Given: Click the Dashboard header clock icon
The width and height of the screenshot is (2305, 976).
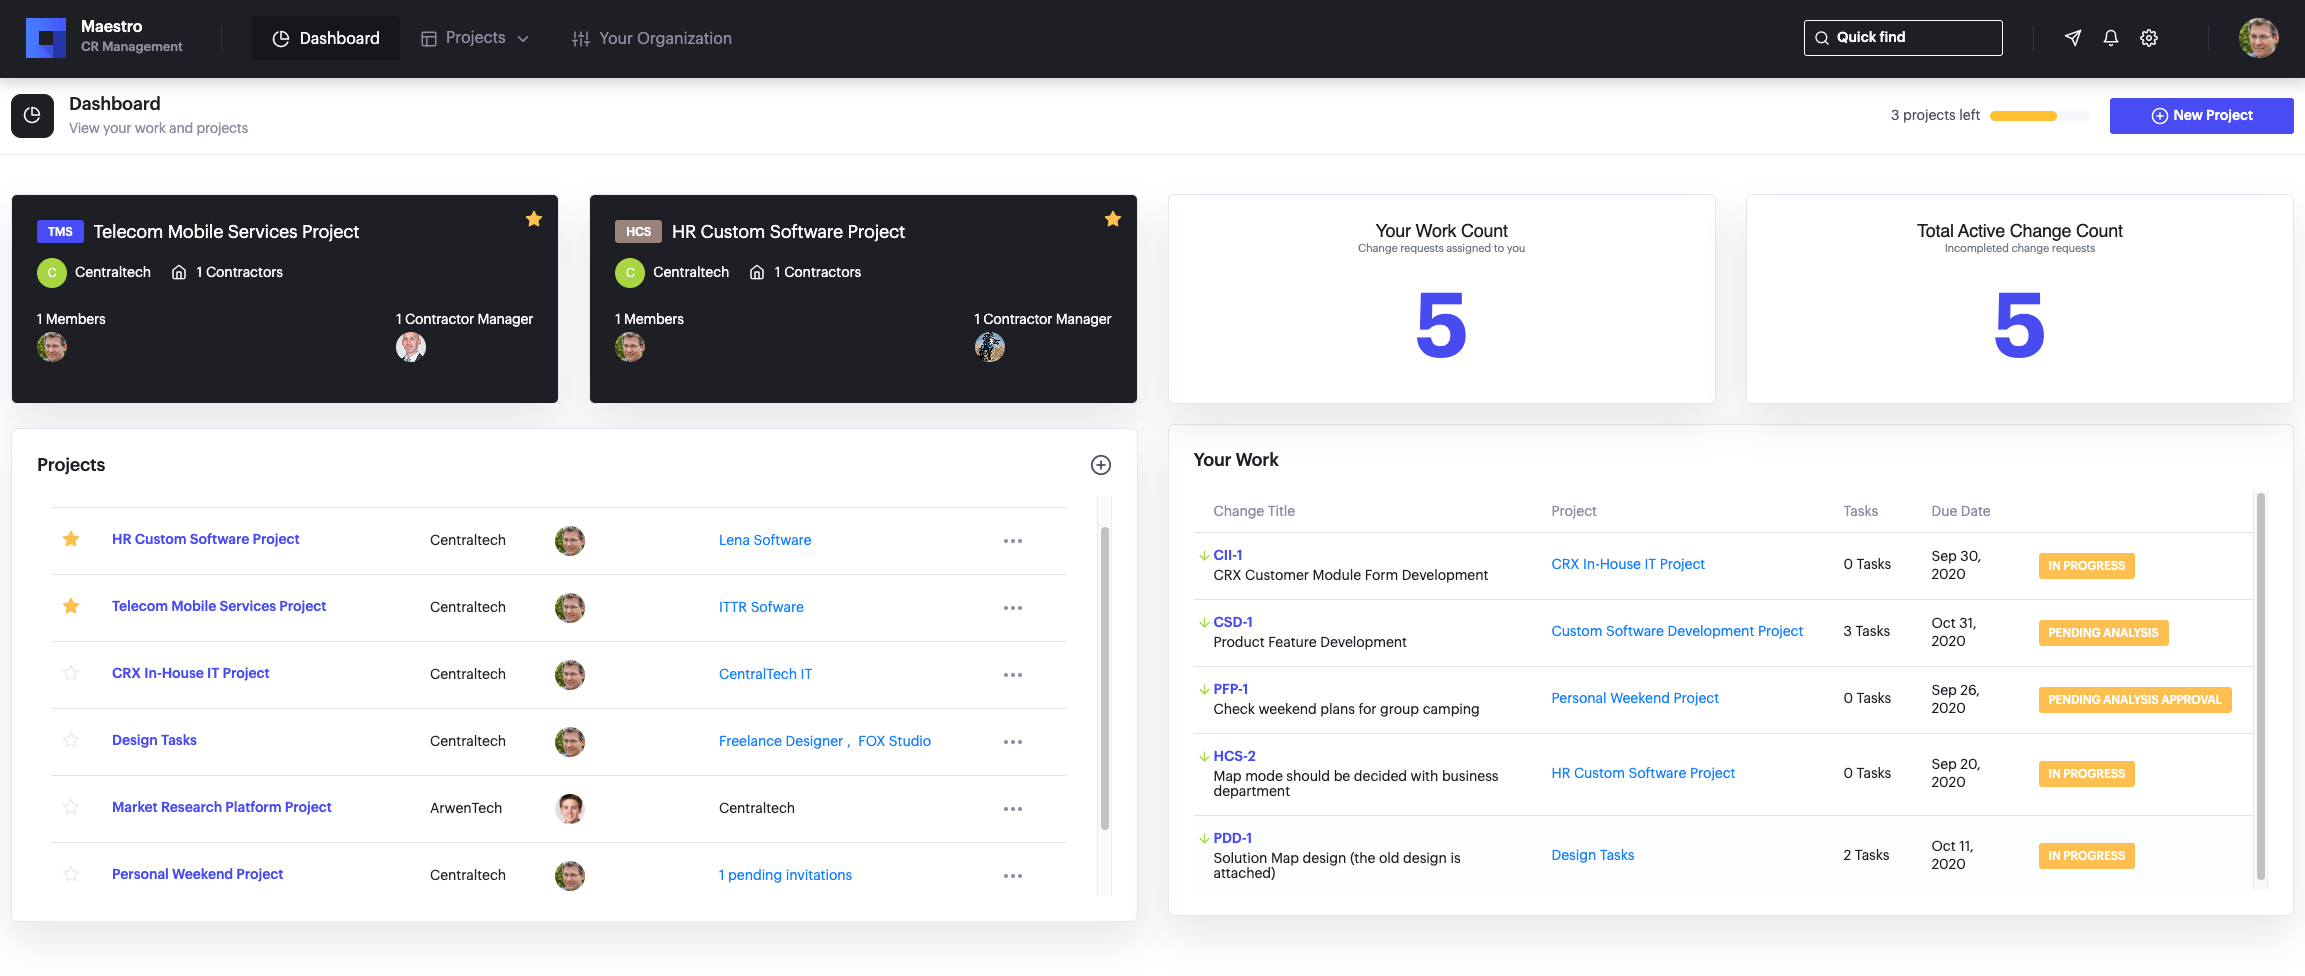Looking at the screenshot, I should point(32,116).
